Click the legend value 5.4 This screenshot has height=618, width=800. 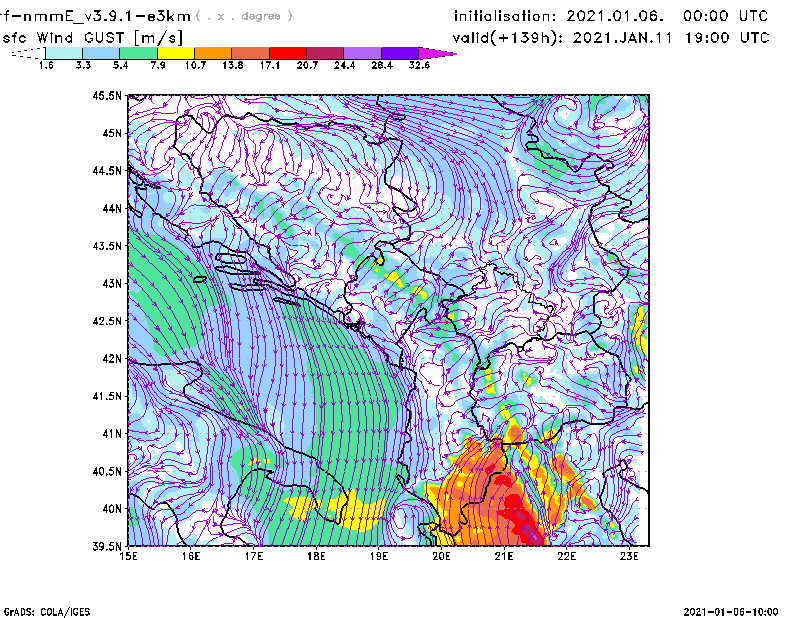[120, 65]
